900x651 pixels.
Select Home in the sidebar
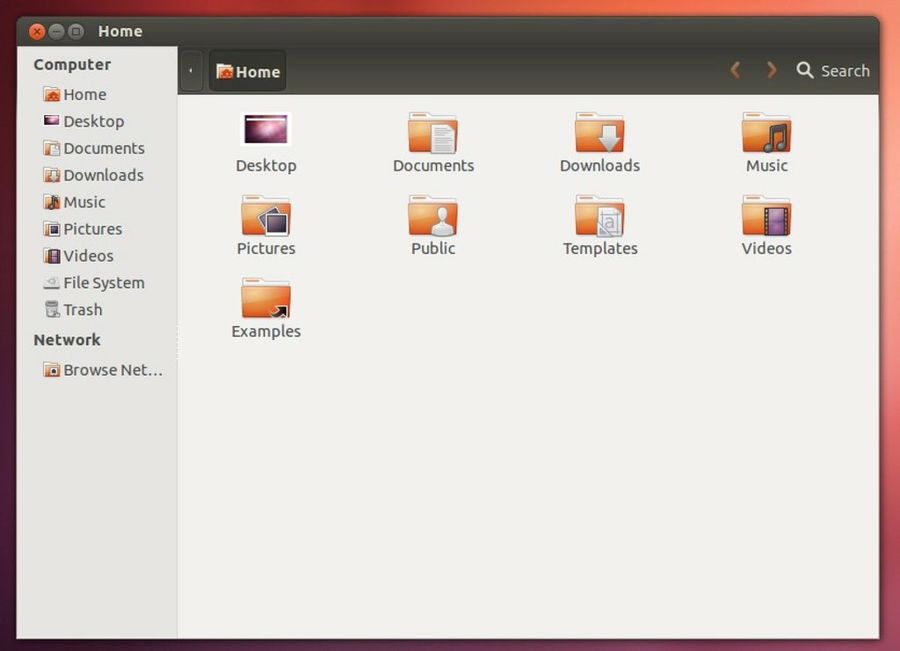click(x=84, y=94)
